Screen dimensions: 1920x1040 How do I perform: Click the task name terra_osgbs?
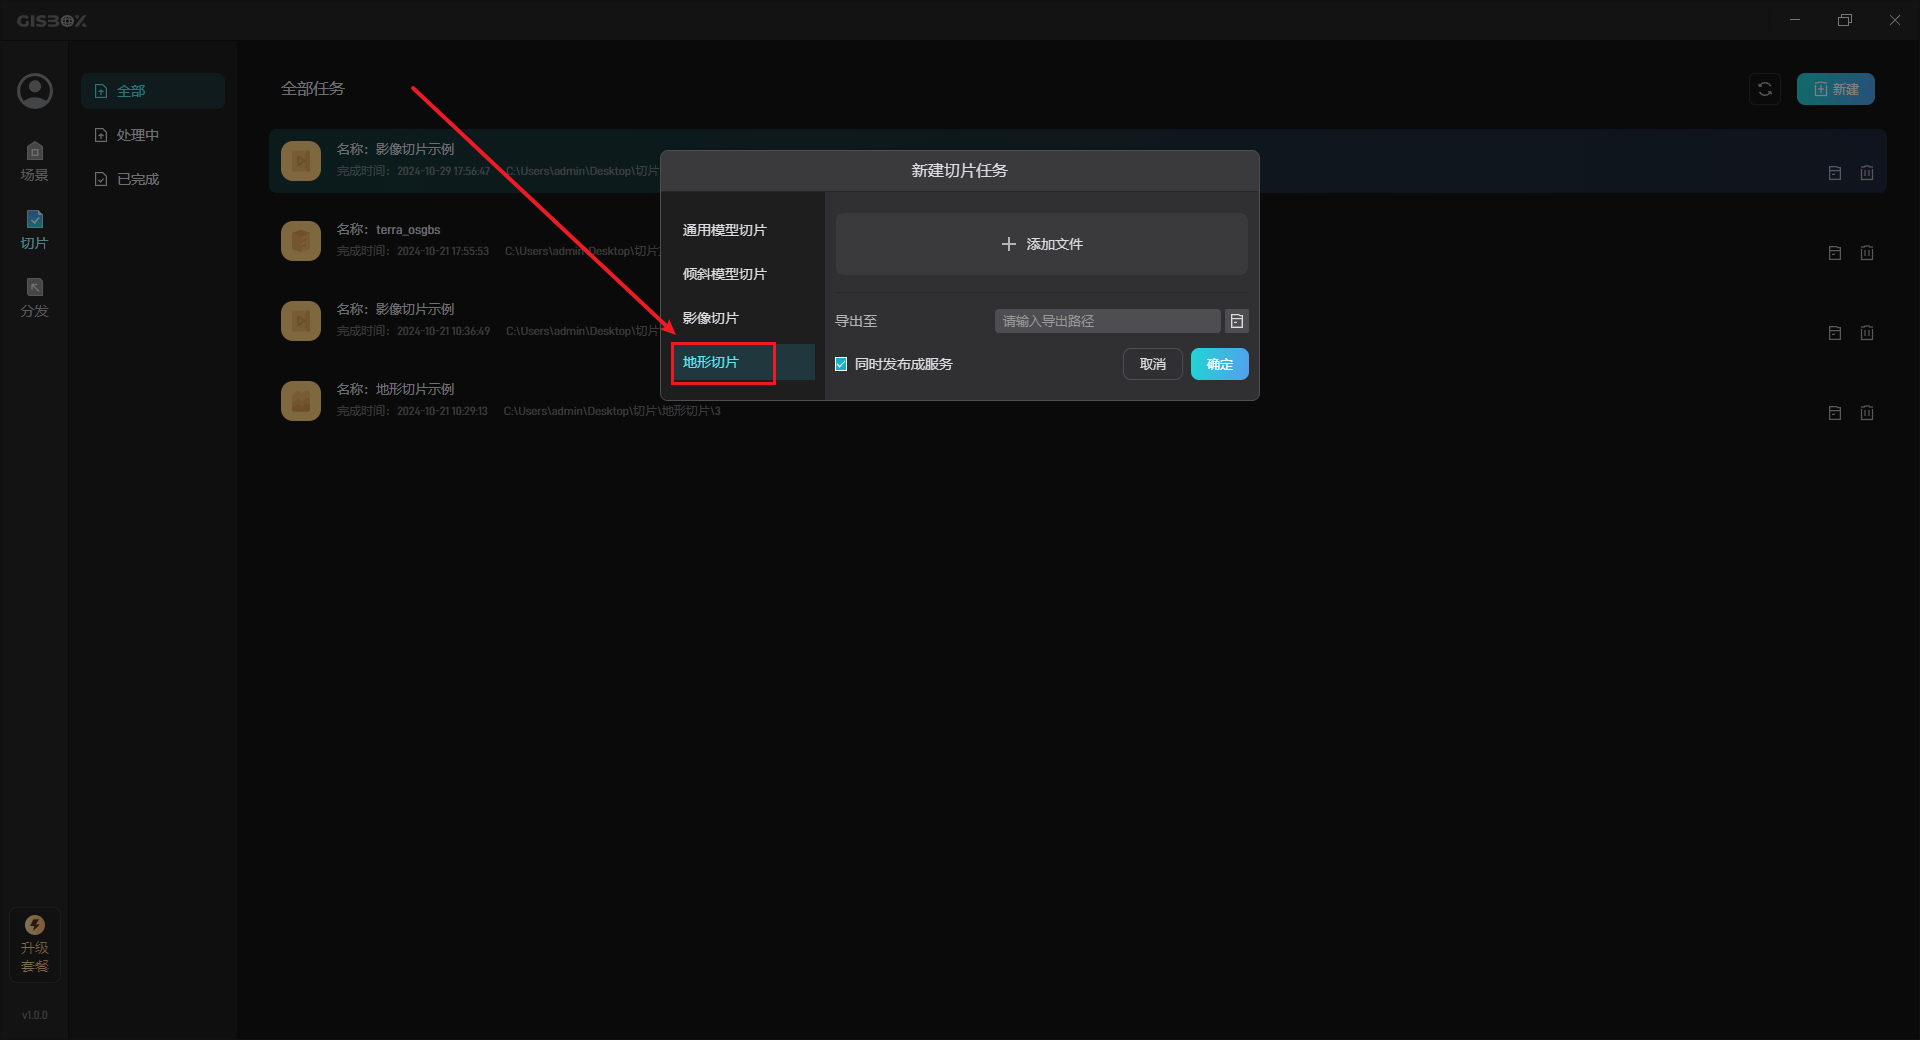point(408,230)
